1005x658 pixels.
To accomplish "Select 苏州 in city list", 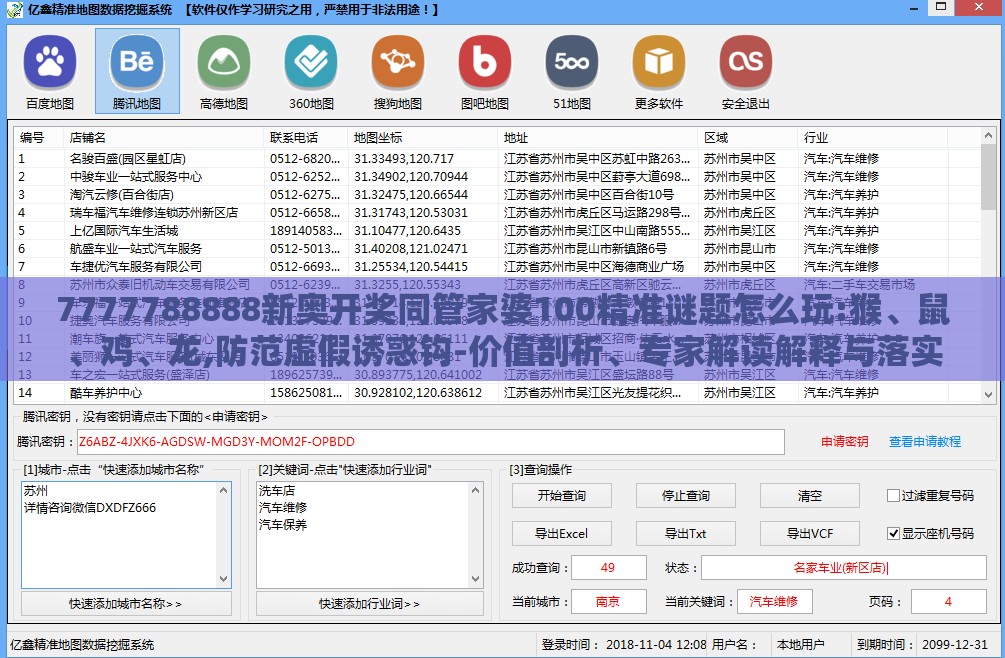I will coord(36,491).
